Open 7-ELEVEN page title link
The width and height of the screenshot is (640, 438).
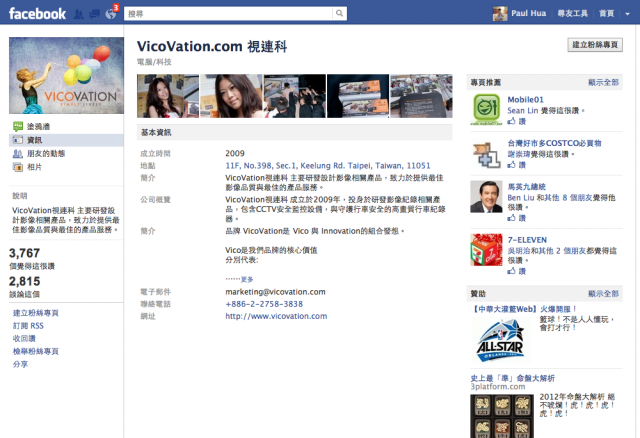[527, 240]
